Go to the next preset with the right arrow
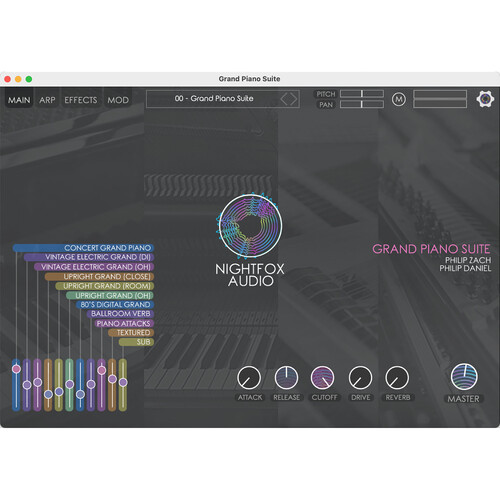Screen dimensions: 500x500 tap(293, 99)
